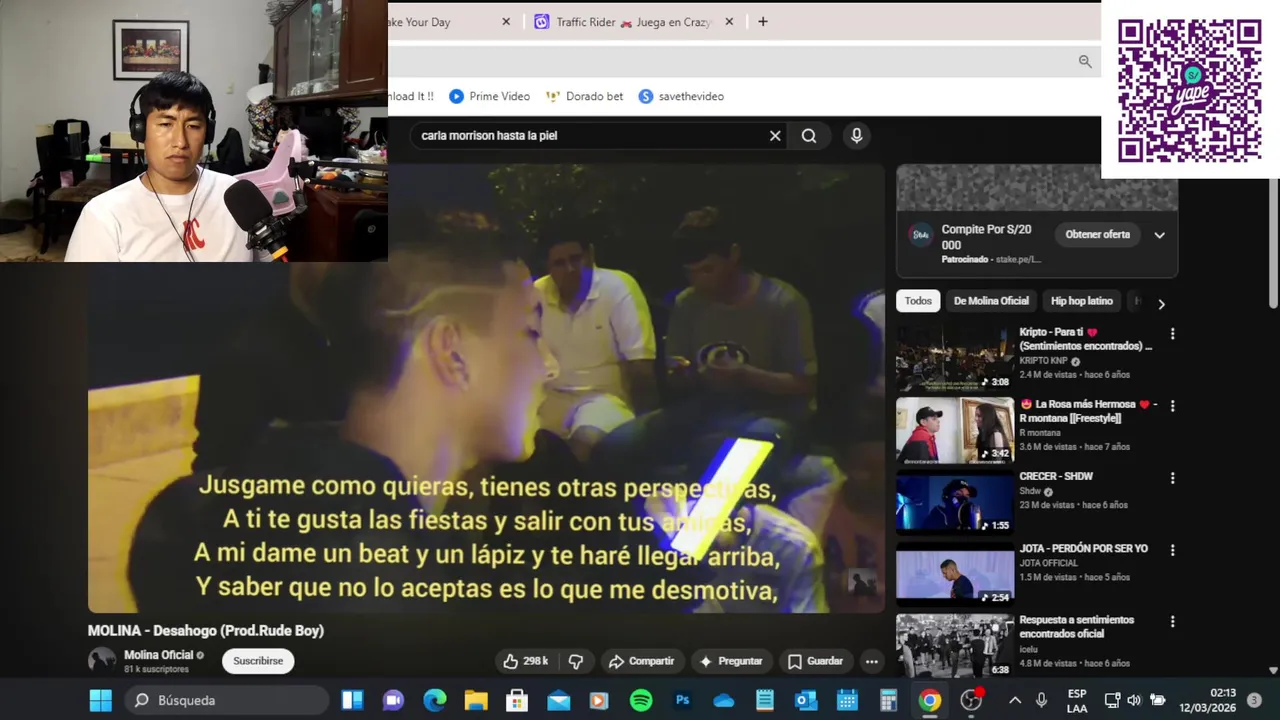Open Photoshop from taskbar

point(683,700)
